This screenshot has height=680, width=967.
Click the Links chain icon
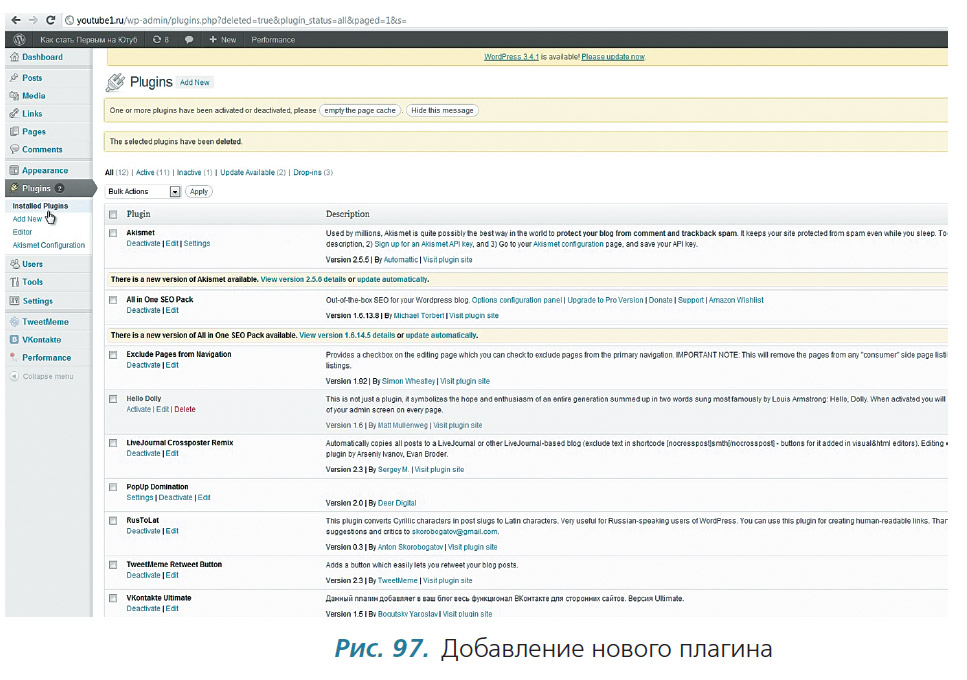tap(14, 113)
